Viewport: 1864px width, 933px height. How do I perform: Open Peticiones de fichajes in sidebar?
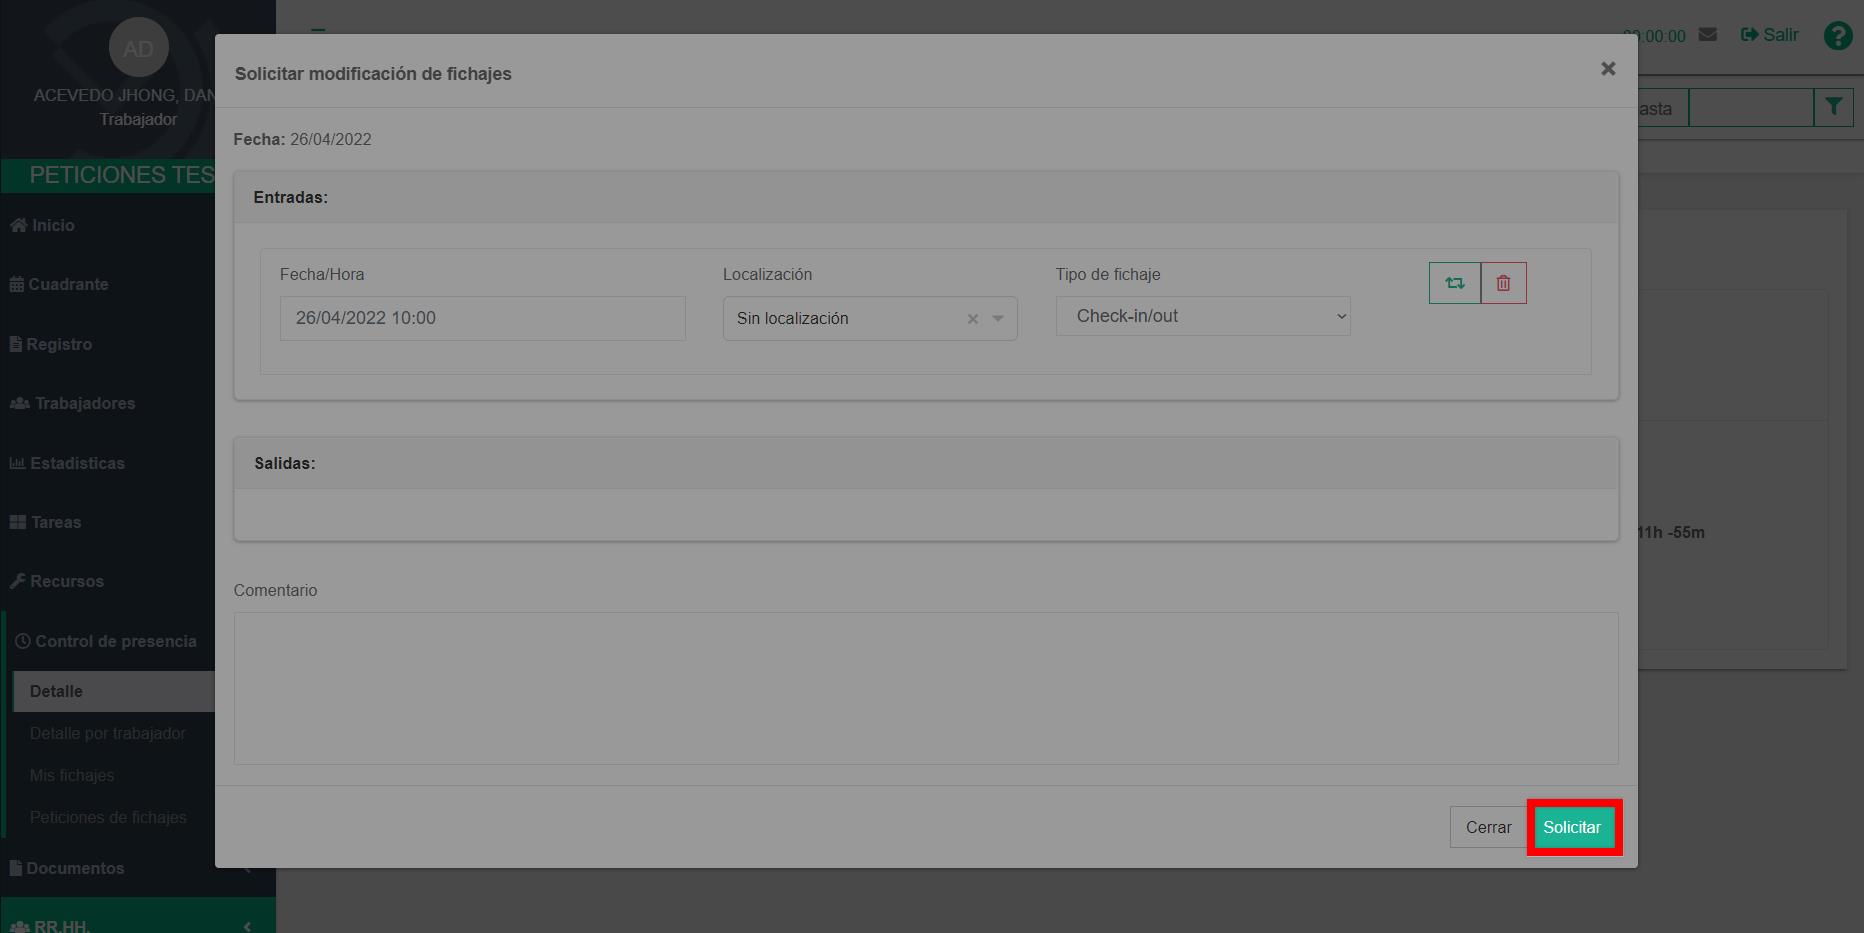(108, 818)
